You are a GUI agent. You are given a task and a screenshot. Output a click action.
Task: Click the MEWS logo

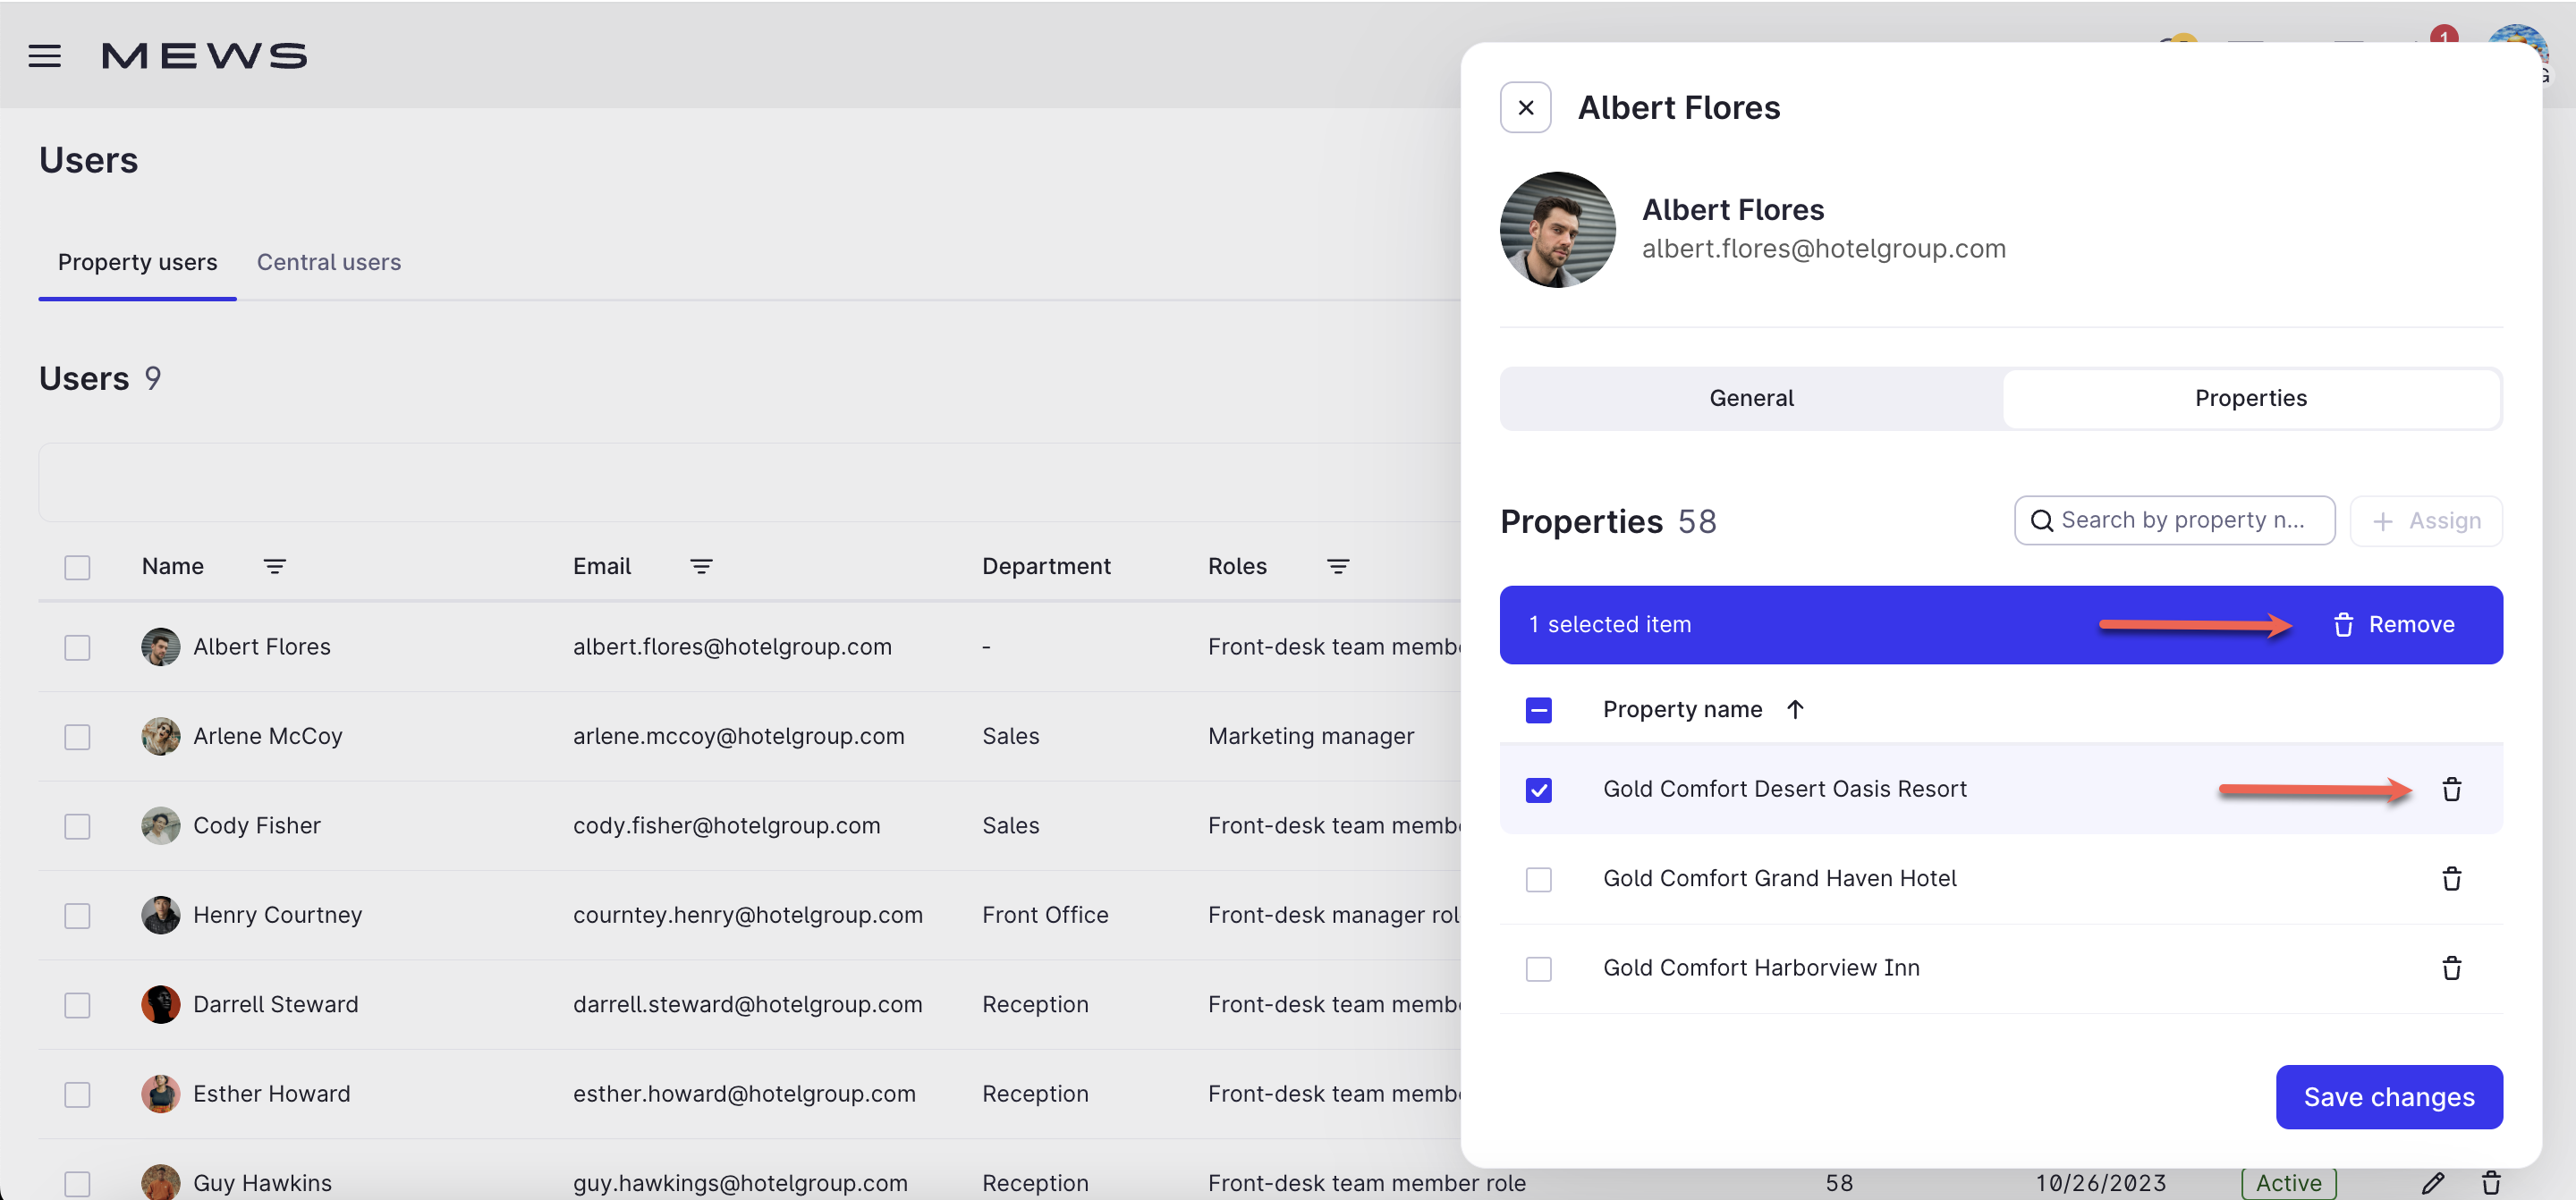204,56
